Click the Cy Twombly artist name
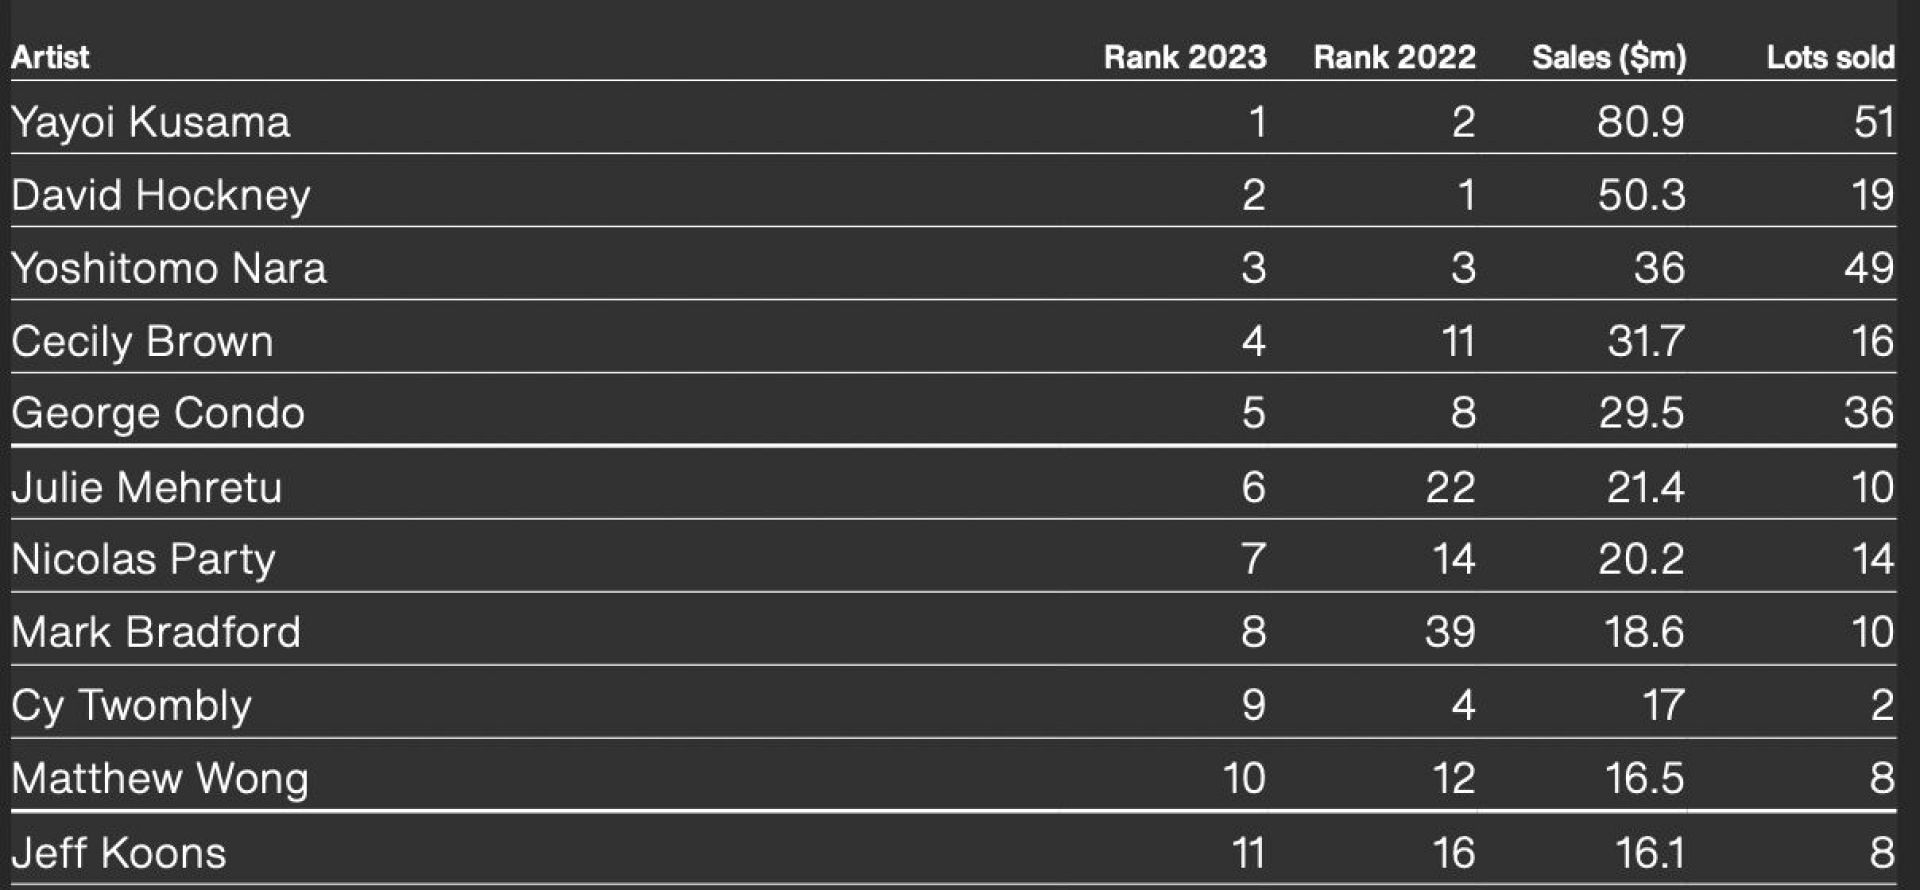Screen dimensions: 1920x890 click(x=131, y=705)
